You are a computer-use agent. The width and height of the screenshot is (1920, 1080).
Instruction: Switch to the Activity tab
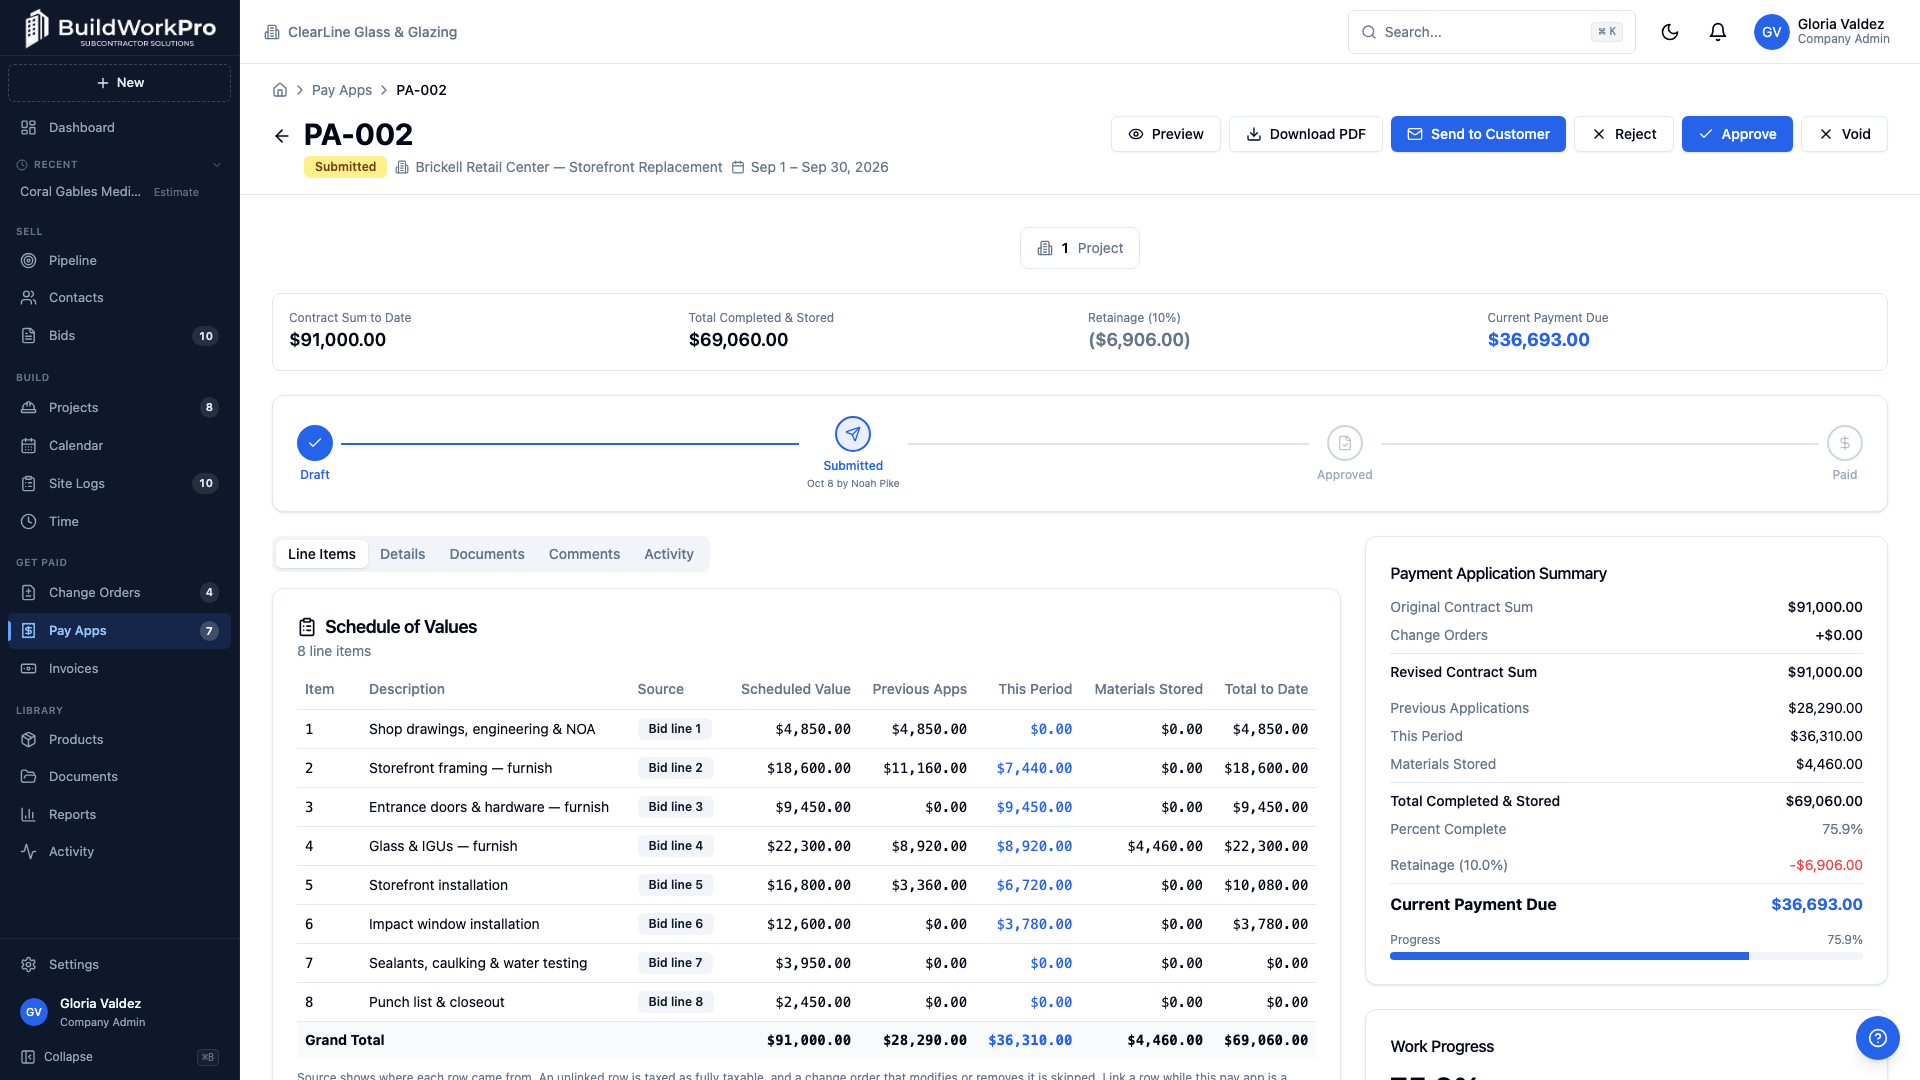click(x=669, y=554)
